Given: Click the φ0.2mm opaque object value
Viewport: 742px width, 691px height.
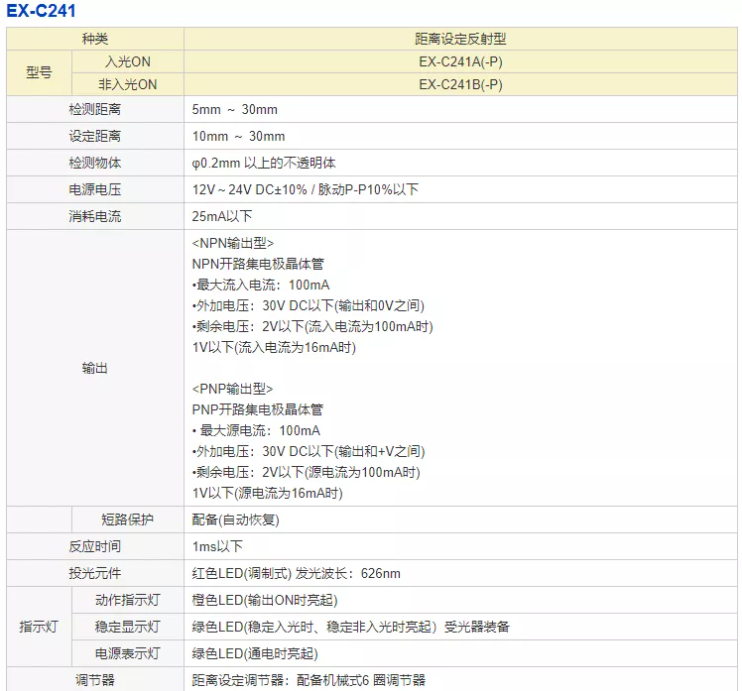Looking at the screenshot, I should pos(264,163).
